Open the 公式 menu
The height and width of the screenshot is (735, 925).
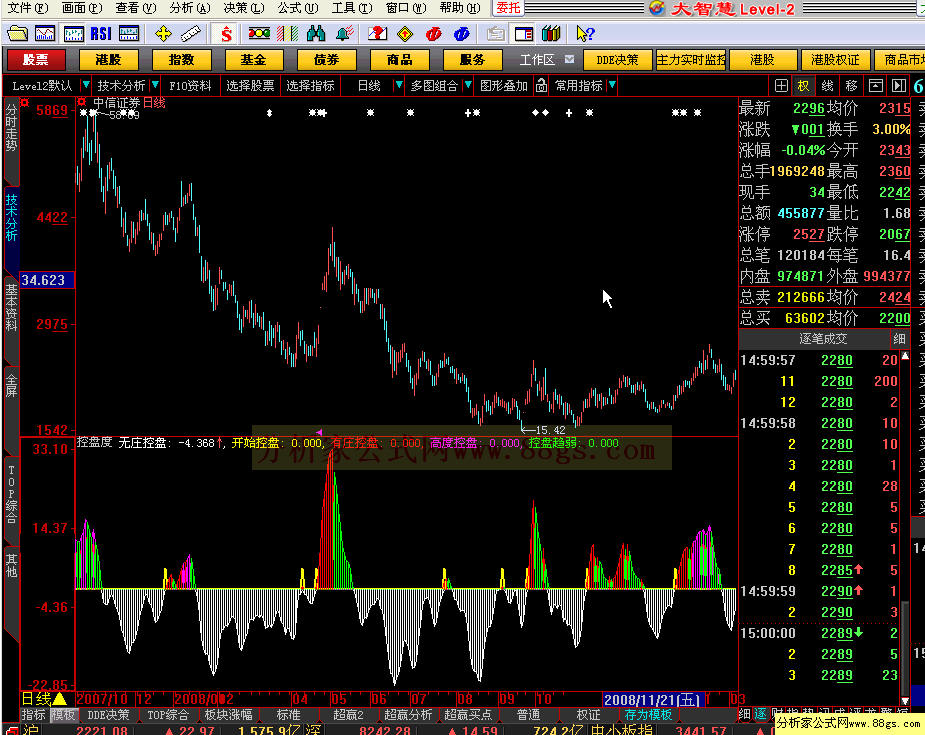point(298,8)
